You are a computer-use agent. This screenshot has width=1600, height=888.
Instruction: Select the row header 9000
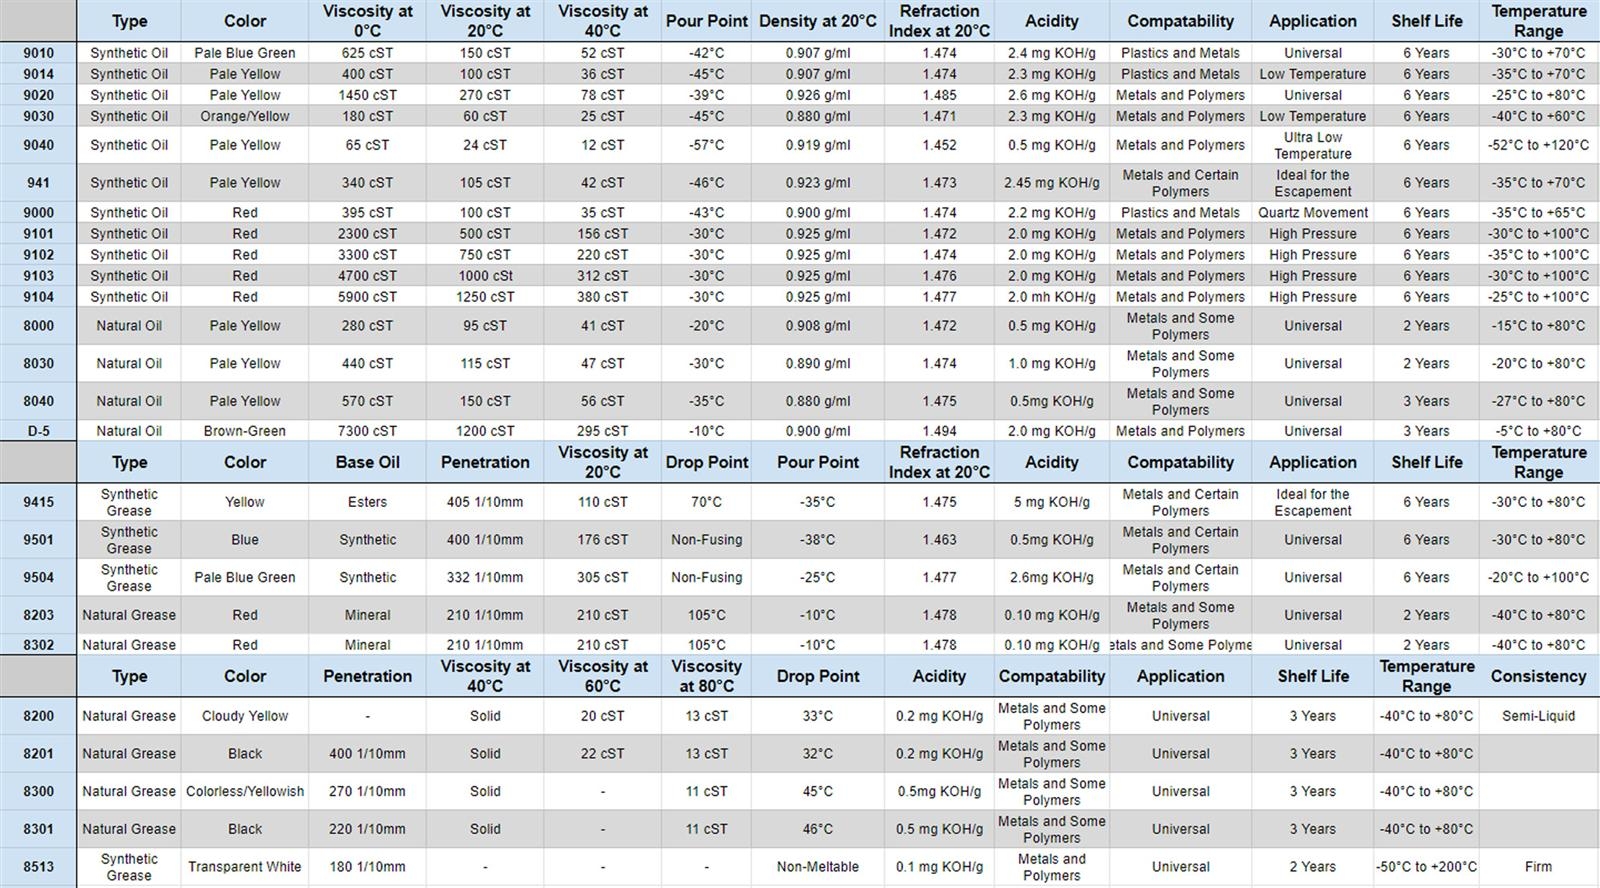point(38,213)
